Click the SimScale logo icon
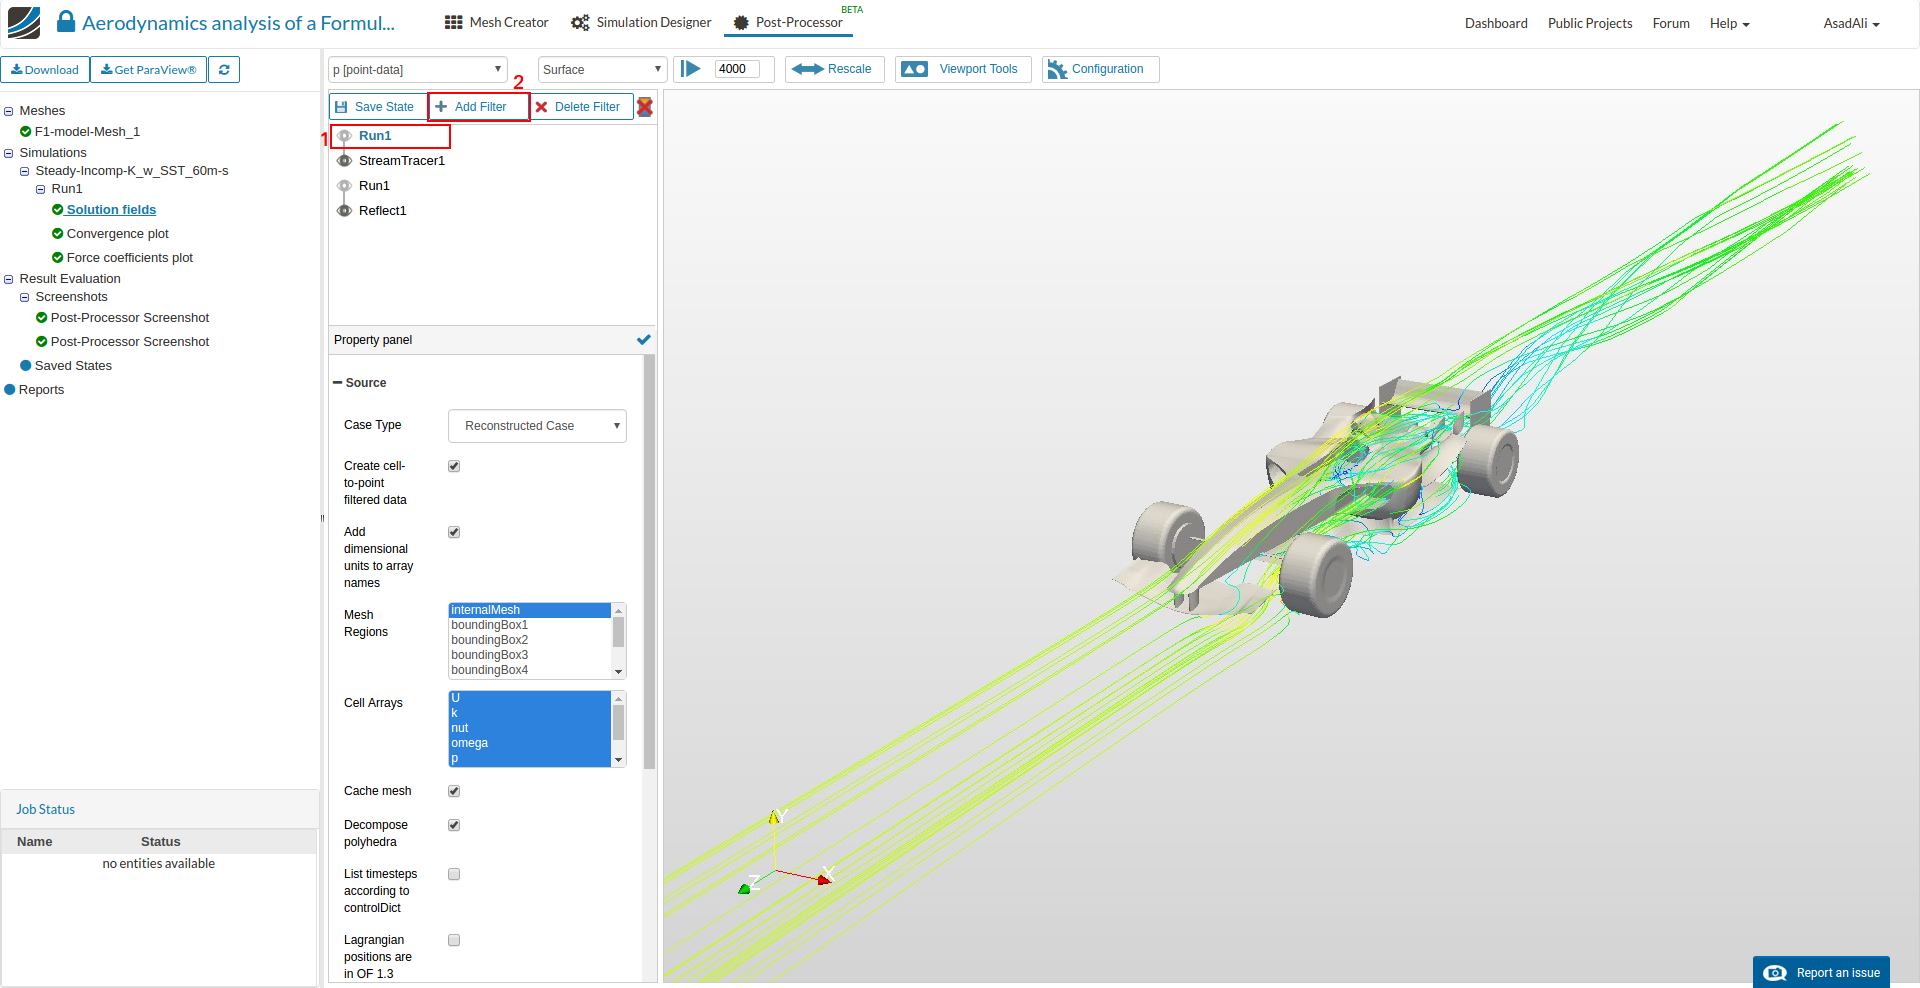Image resolution: width=1920 pixels, height=988 pixels. [24, 22]
